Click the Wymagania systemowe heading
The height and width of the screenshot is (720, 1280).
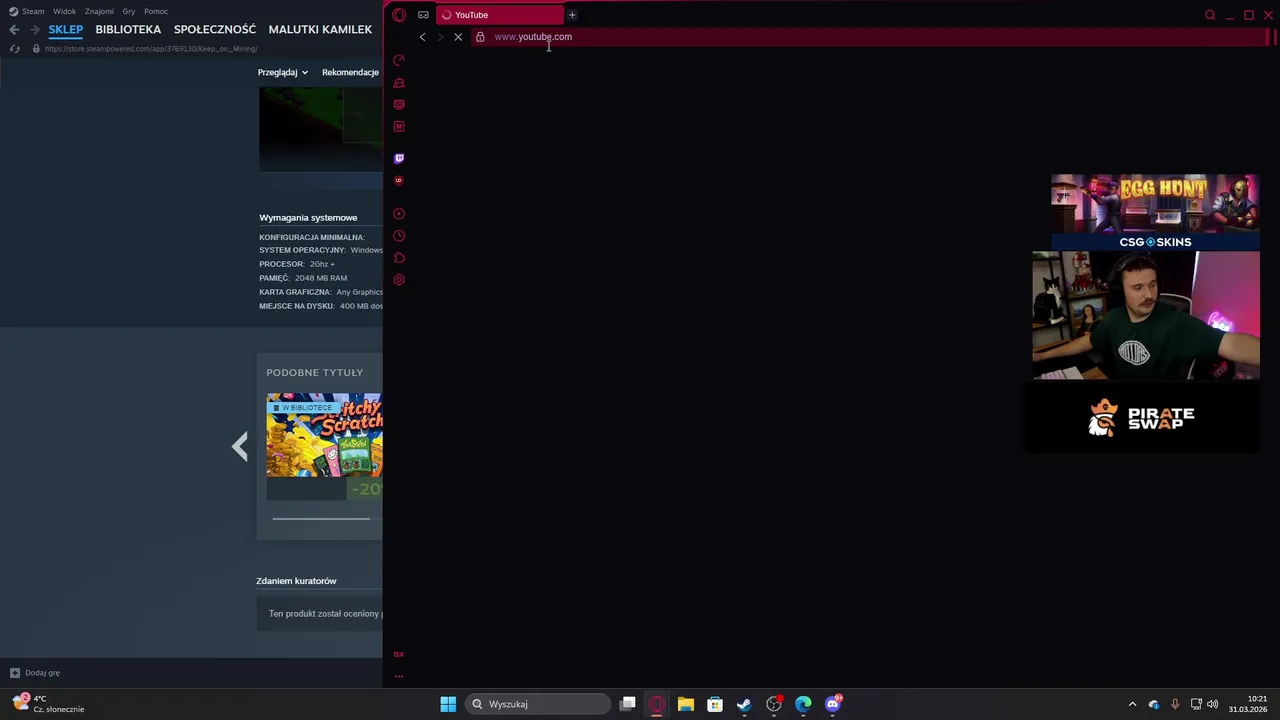pos(308,217)
